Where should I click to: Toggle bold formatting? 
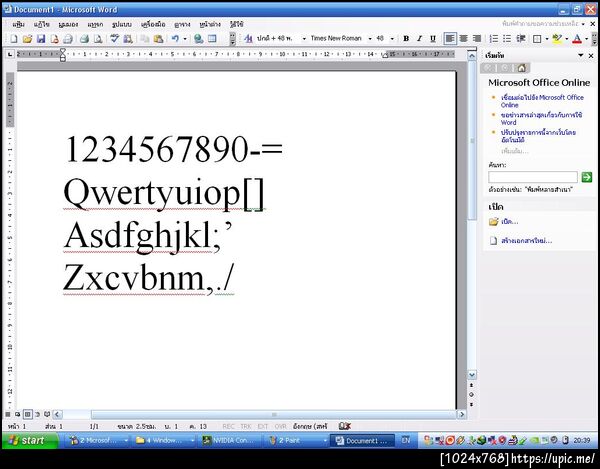(x=406, y=39)
